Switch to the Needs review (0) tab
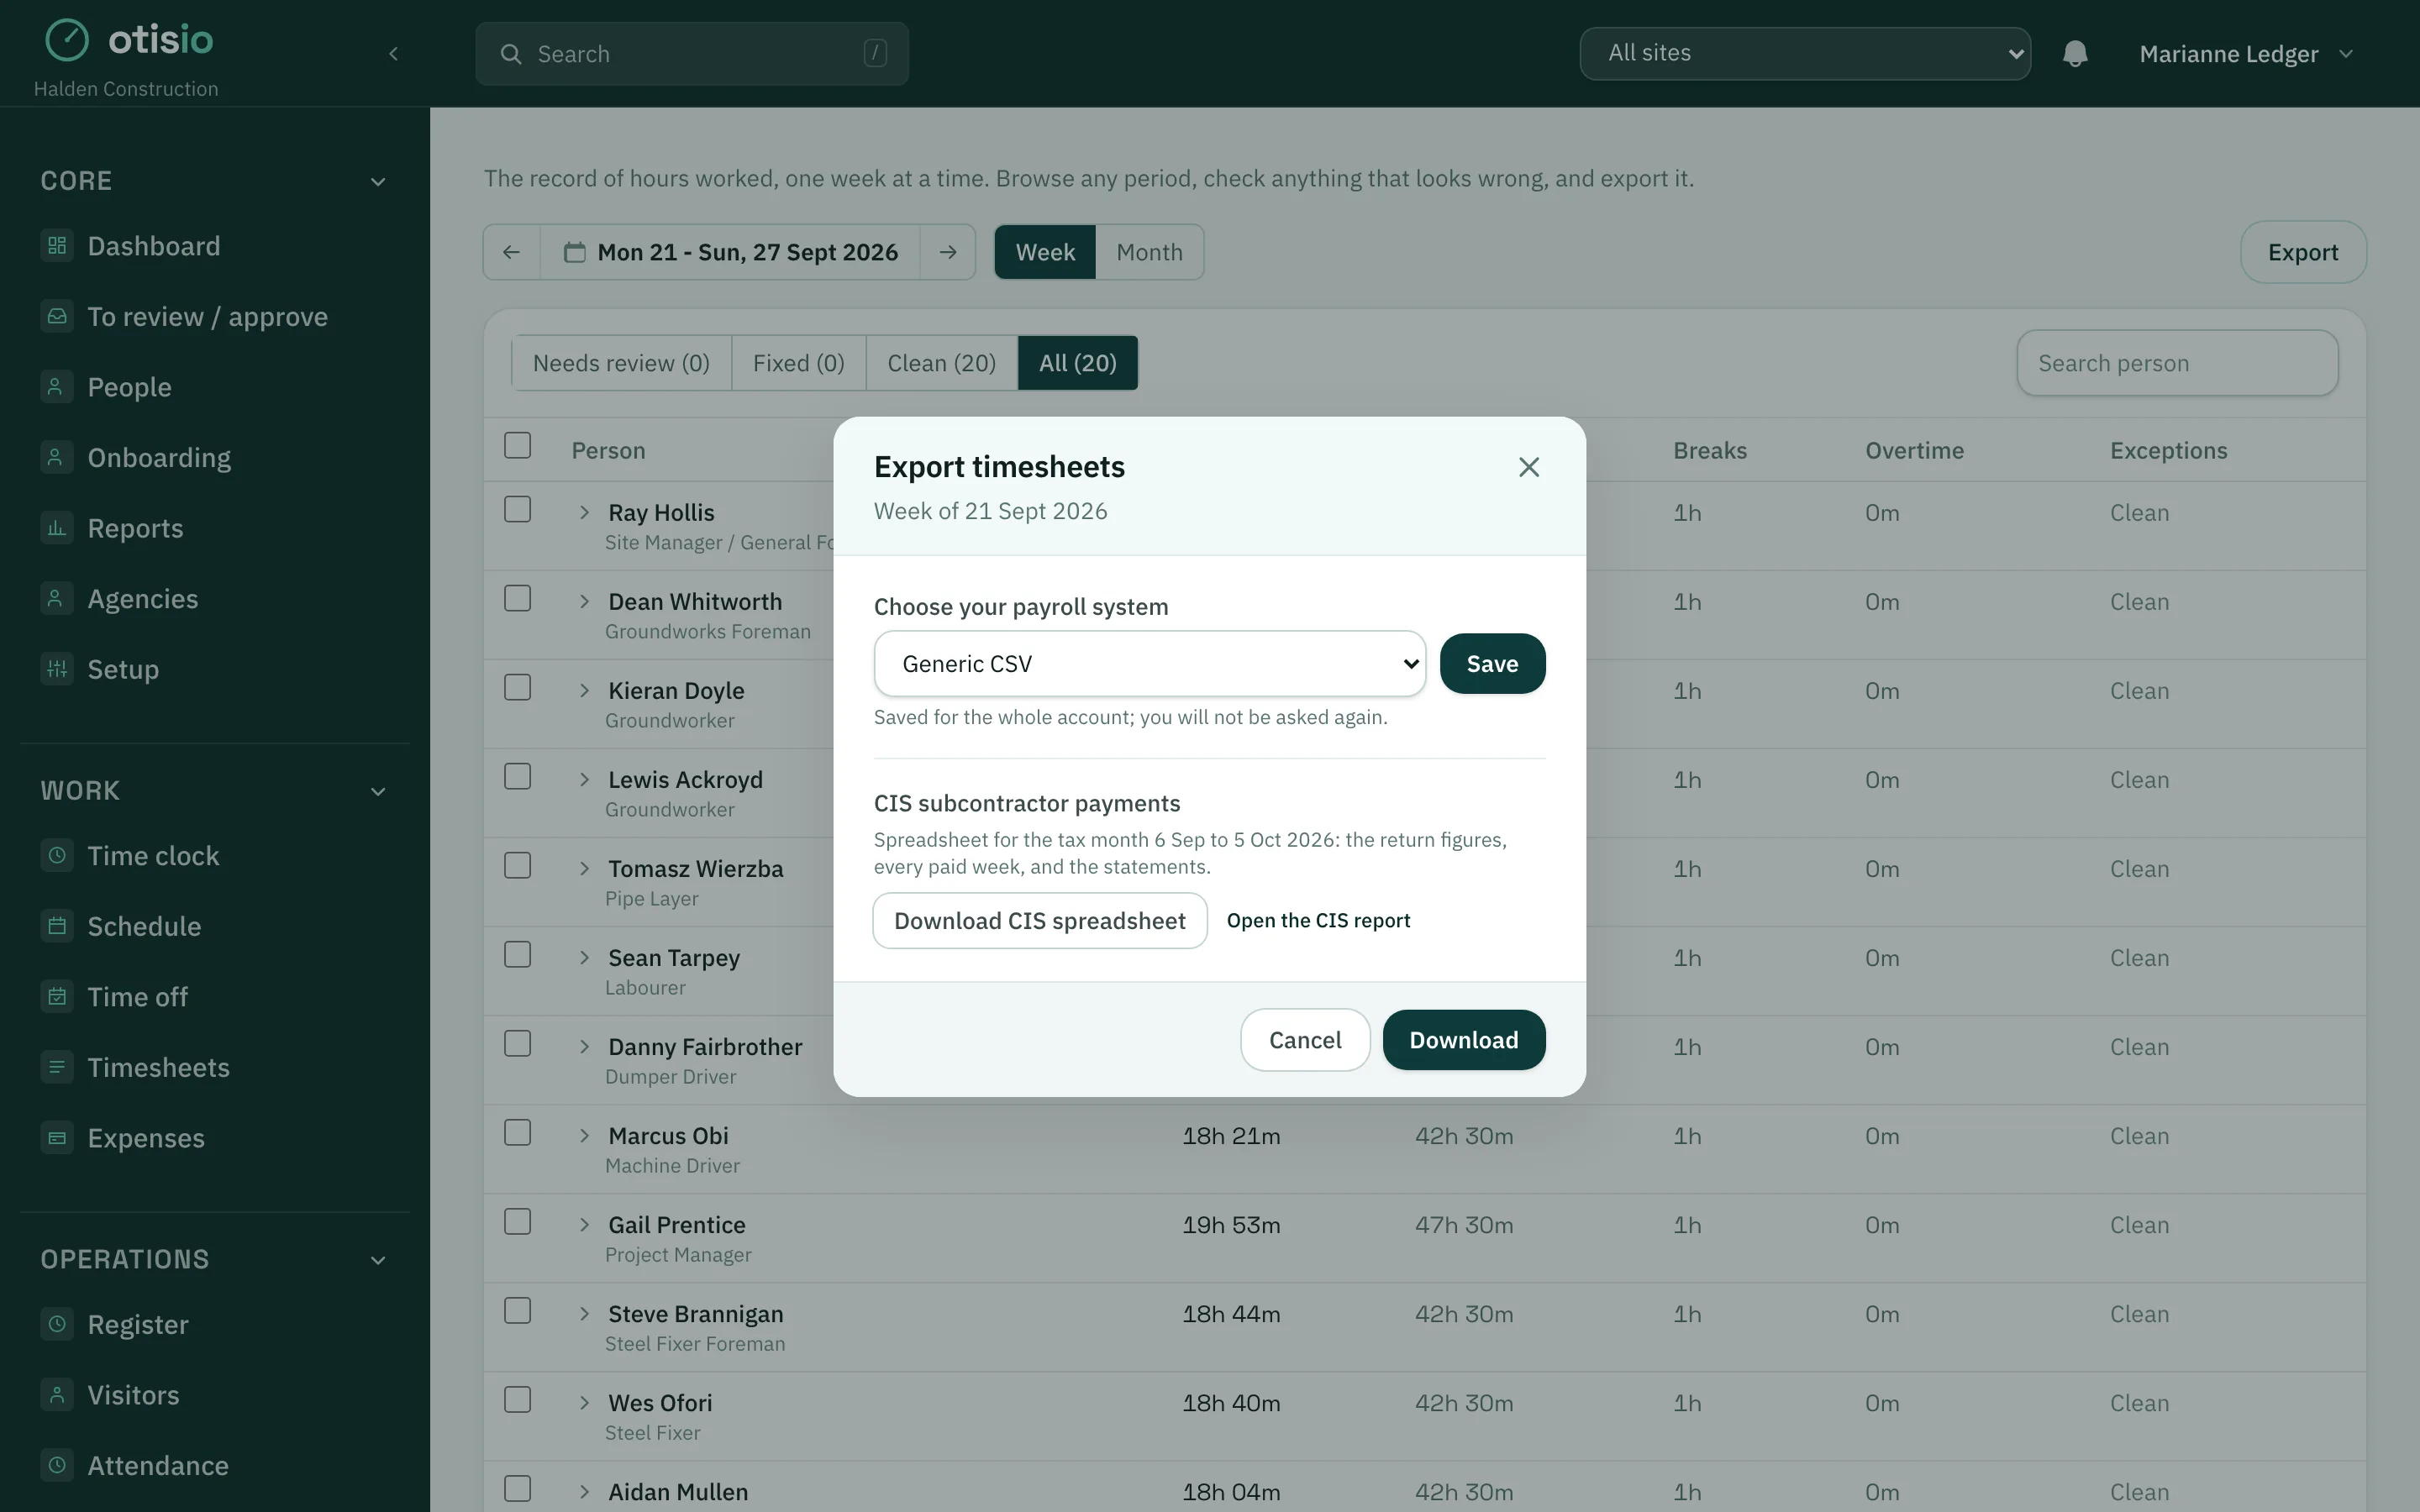The width and height of the screenshot is (2420, 1512). click(621, 363)
